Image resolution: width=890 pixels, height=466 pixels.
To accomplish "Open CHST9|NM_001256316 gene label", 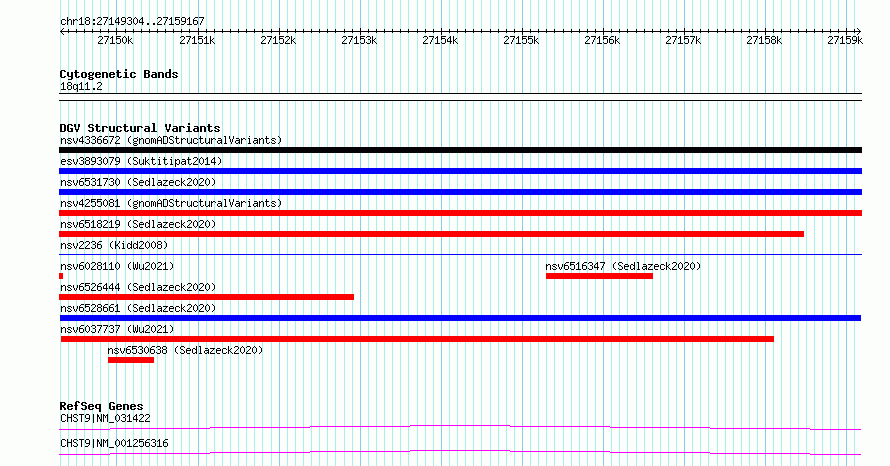I will pyautogui.click(x=114, y=443).
